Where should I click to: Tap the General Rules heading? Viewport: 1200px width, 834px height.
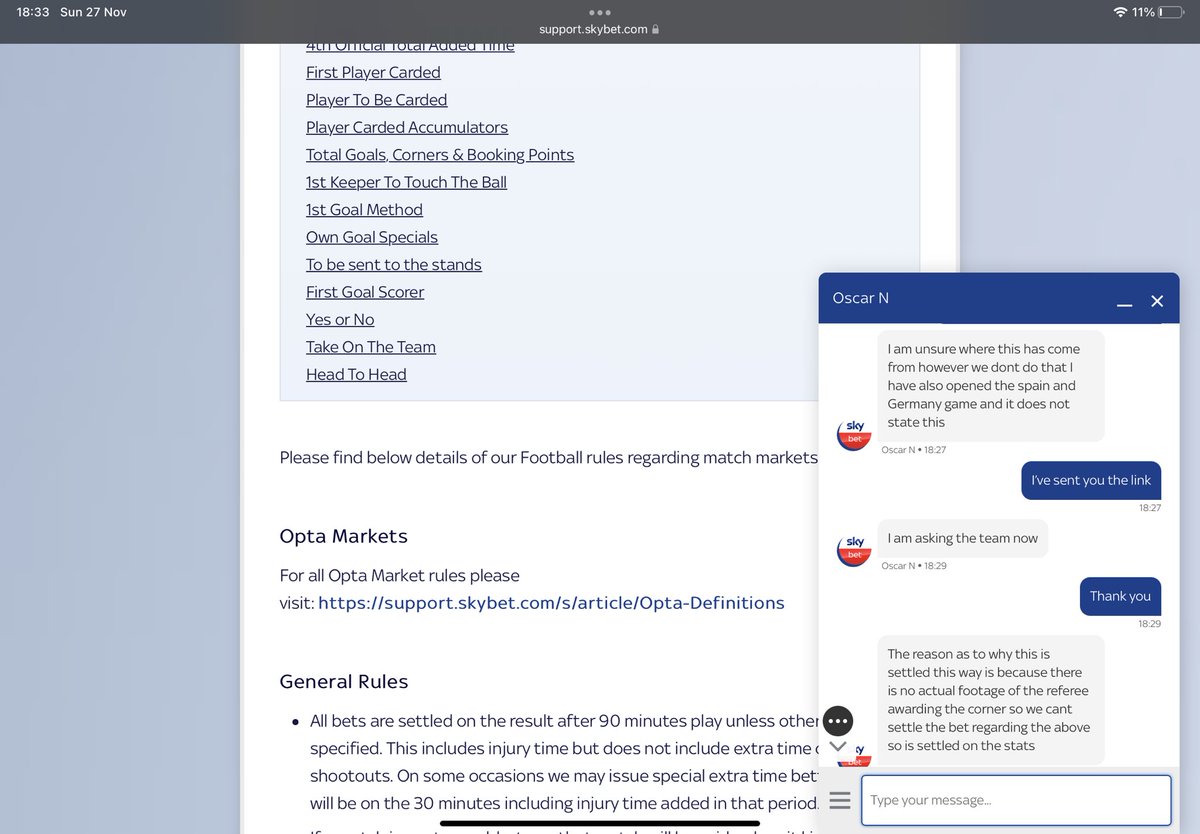click(344, 682)
